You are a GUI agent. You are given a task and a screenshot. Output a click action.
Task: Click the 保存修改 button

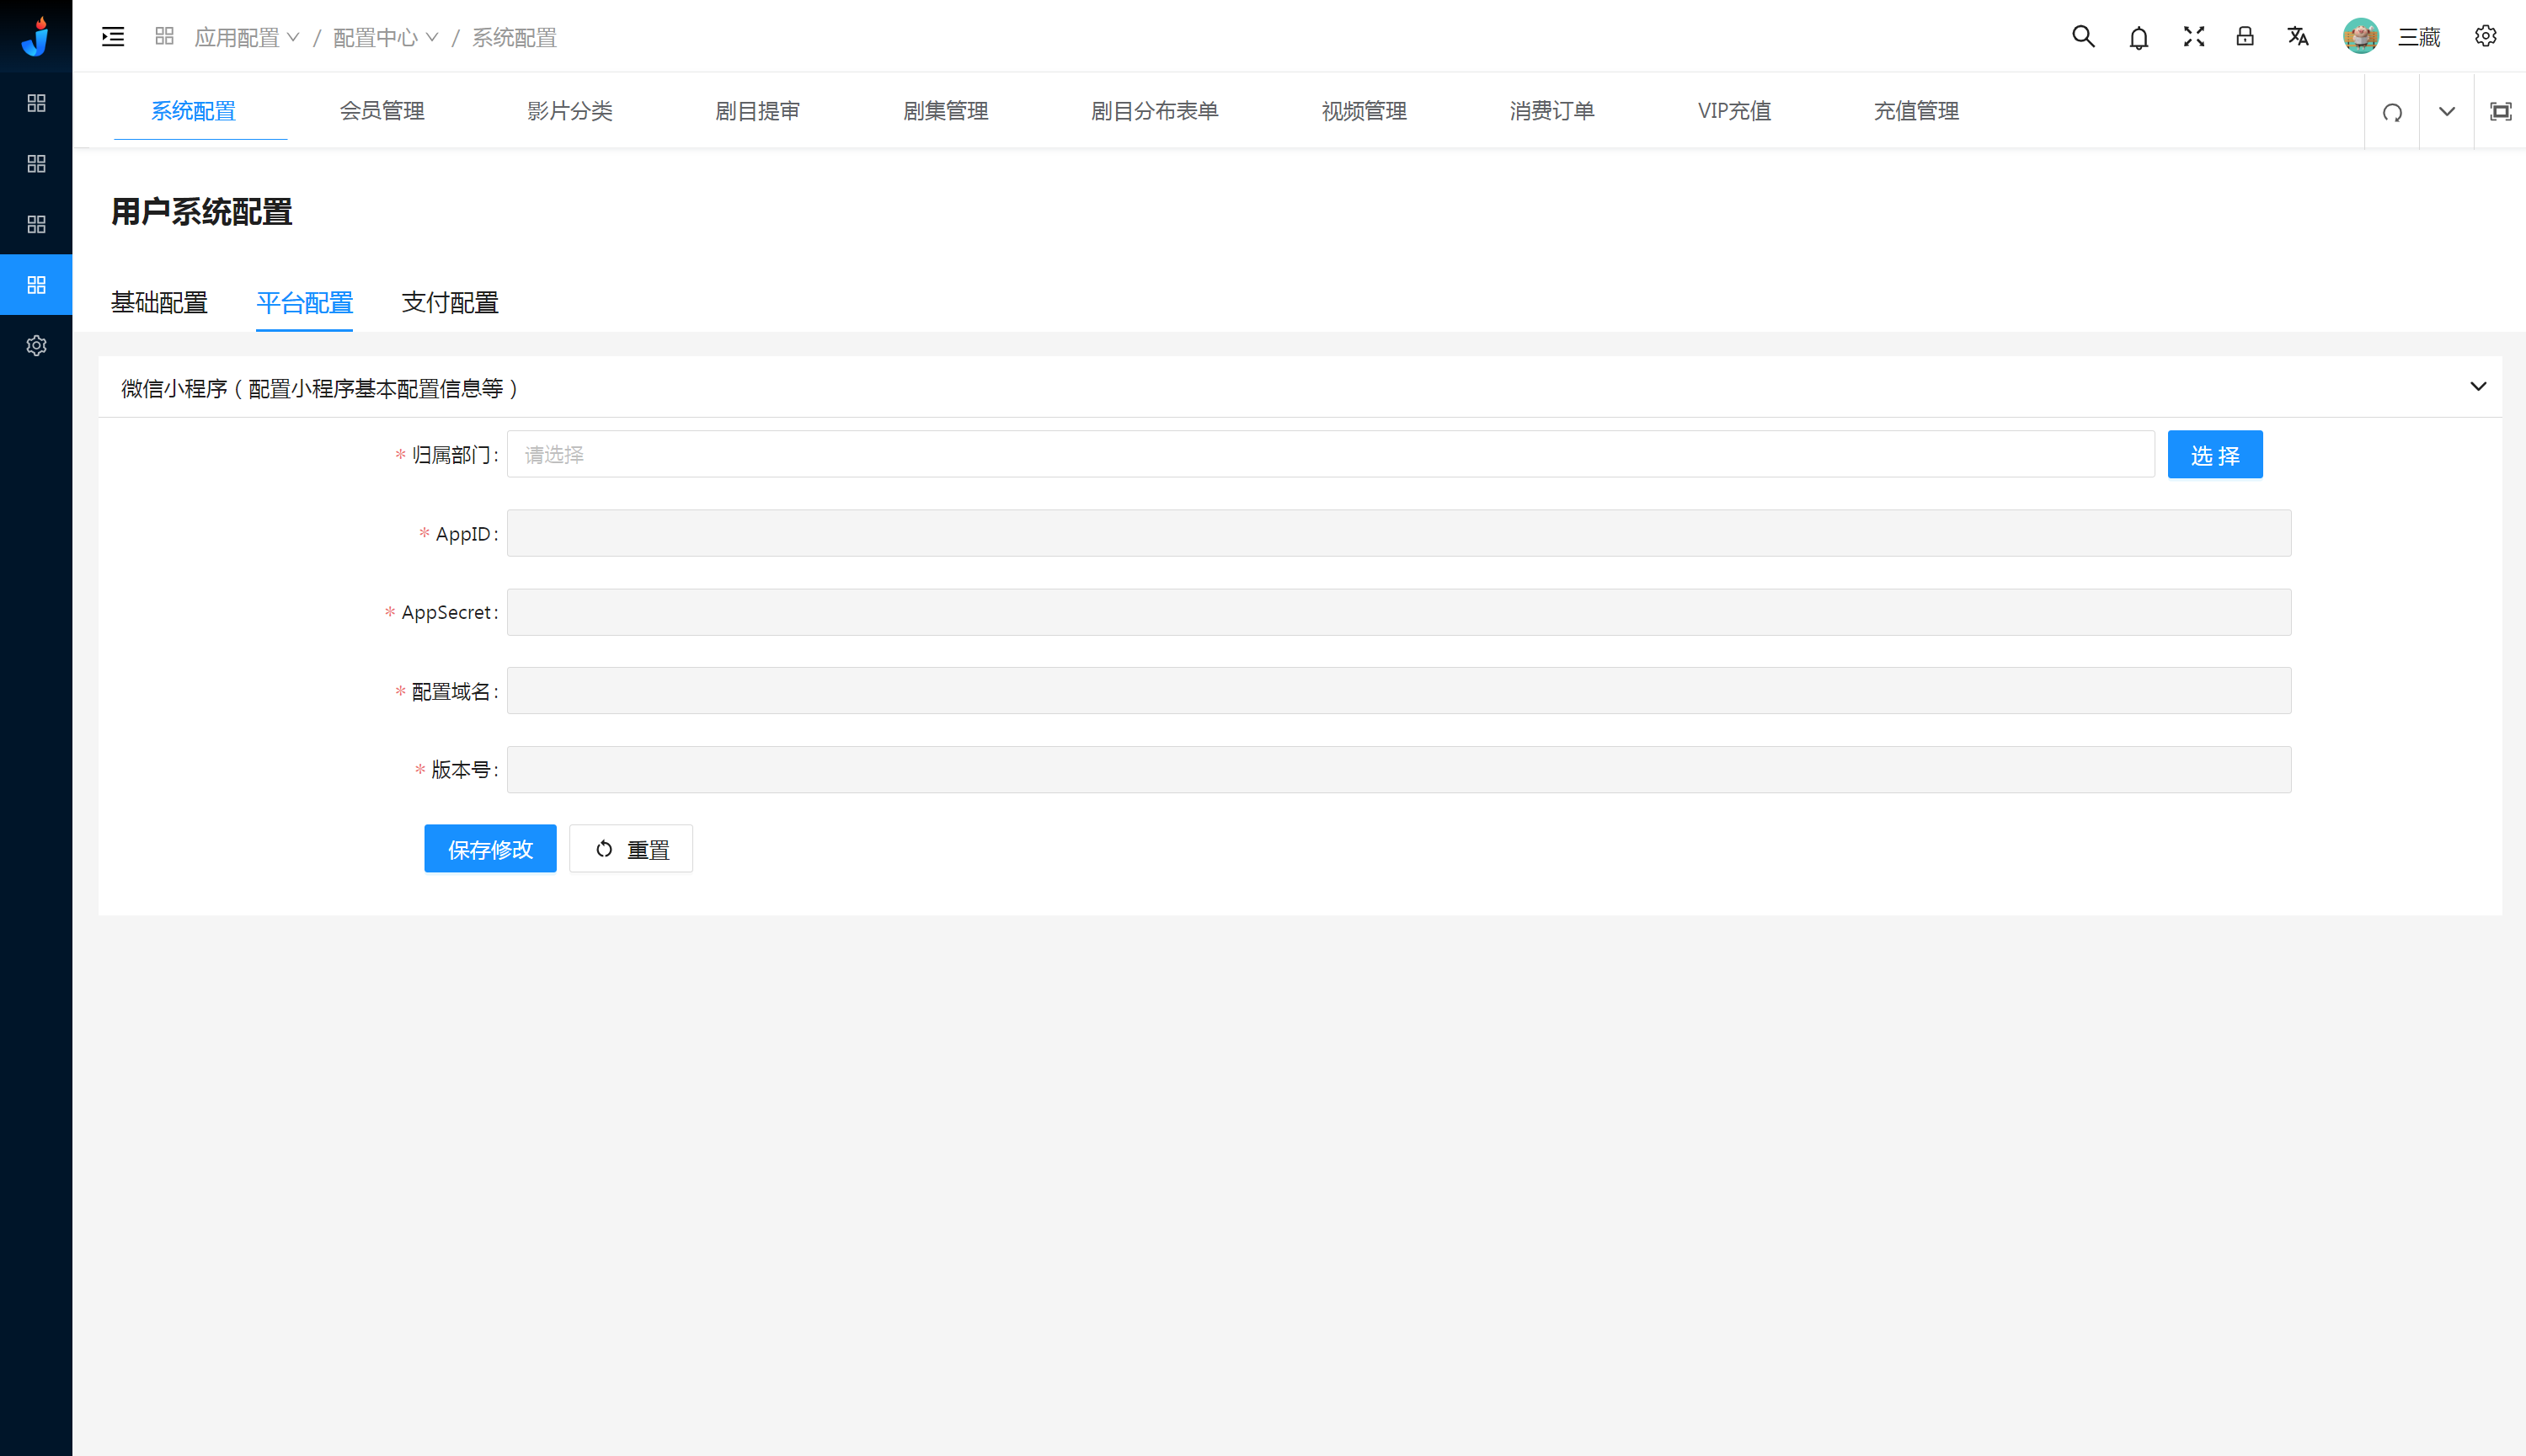tap(490, 849)
